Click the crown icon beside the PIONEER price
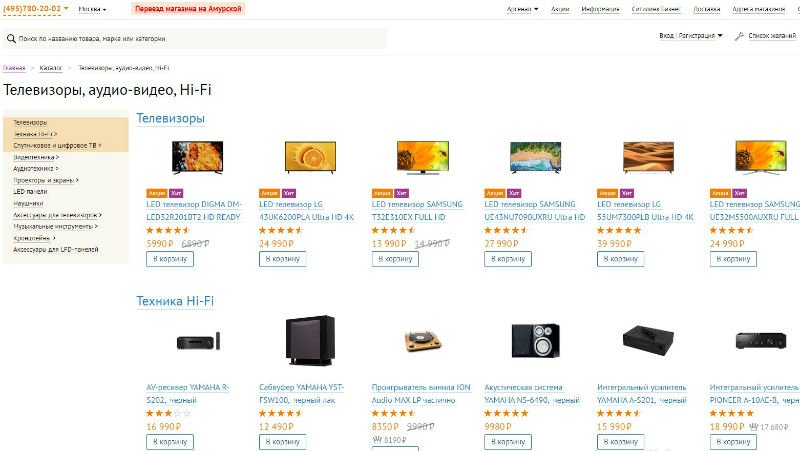 753,427
